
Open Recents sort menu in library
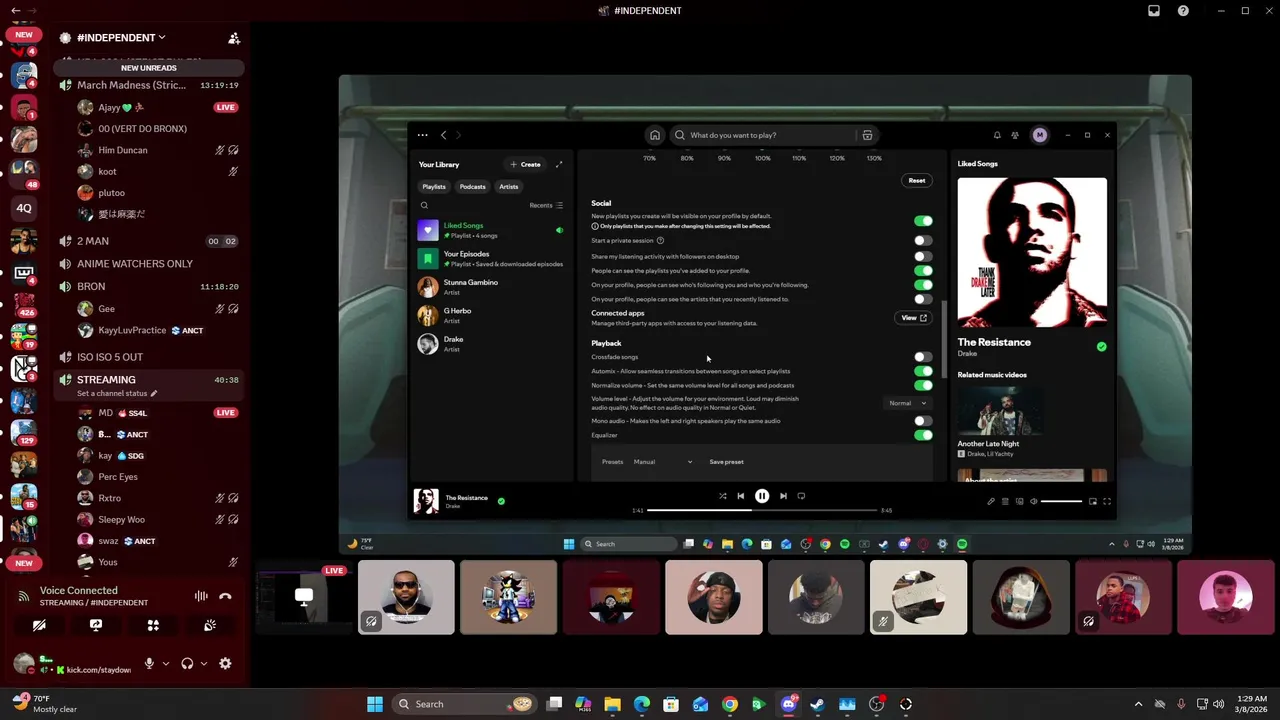[546, 205]
